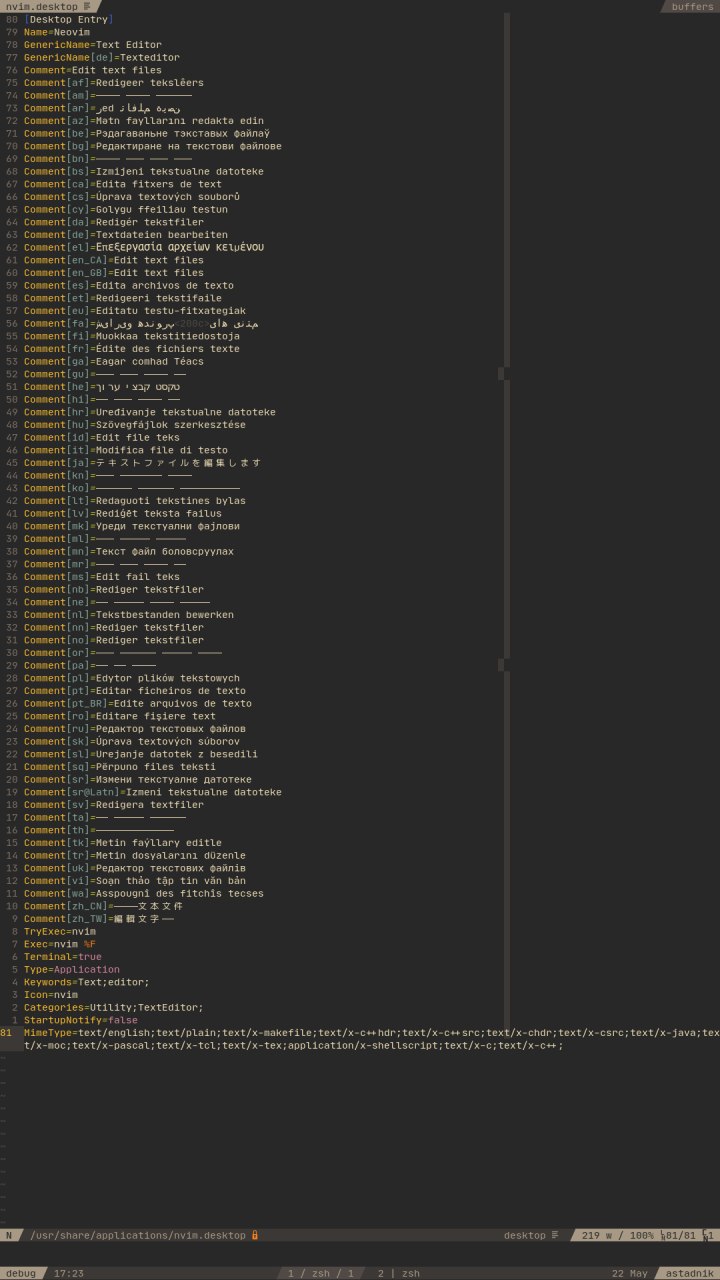Viewport: 720px width, 1280px height.
Task: Click the 'Comment[zh_CN]' line
Action: click(x=104, y=906)
